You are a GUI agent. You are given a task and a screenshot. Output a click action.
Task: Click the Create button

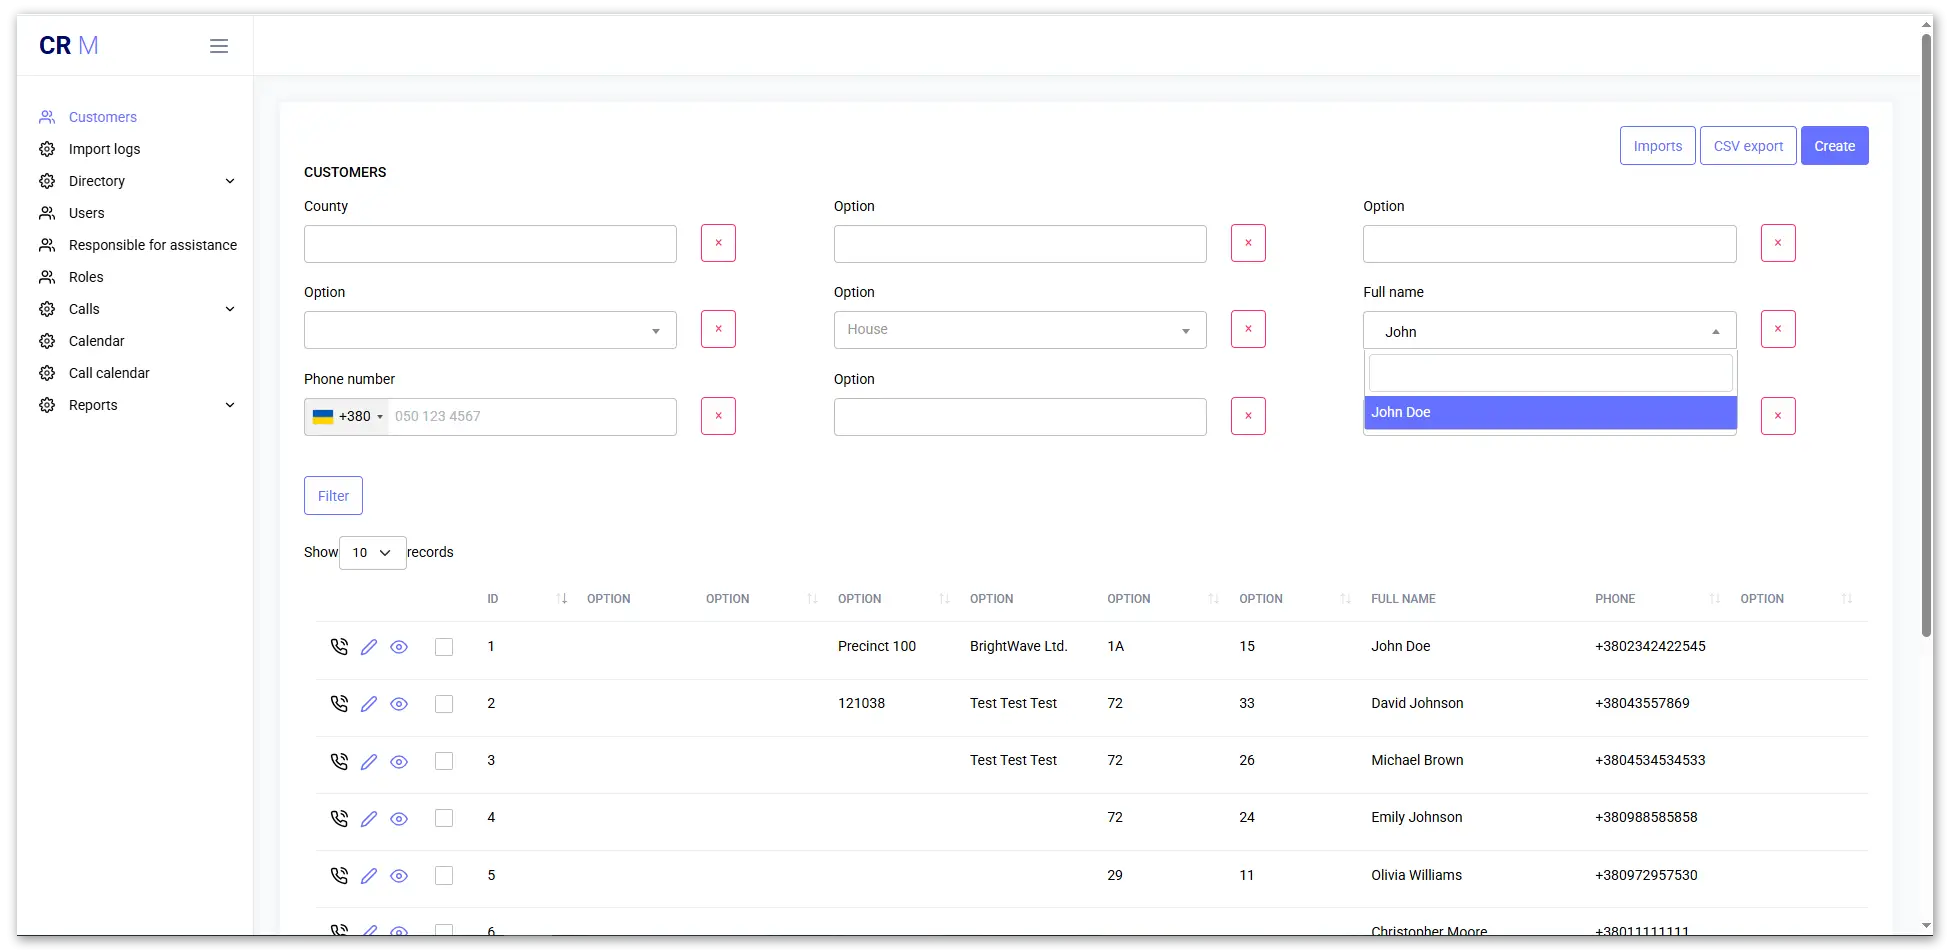(1834, 146)
